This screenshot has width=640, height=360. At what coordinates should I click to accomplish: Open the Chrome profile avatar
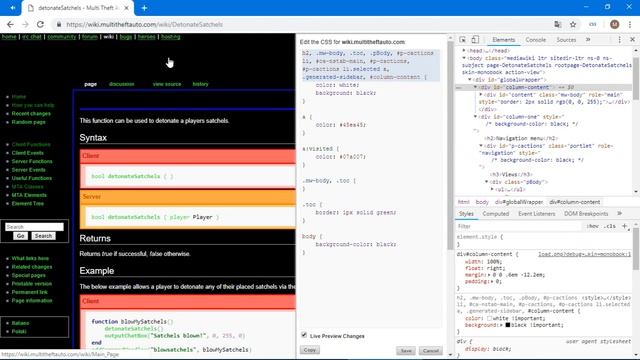click(x=614, y=24)
